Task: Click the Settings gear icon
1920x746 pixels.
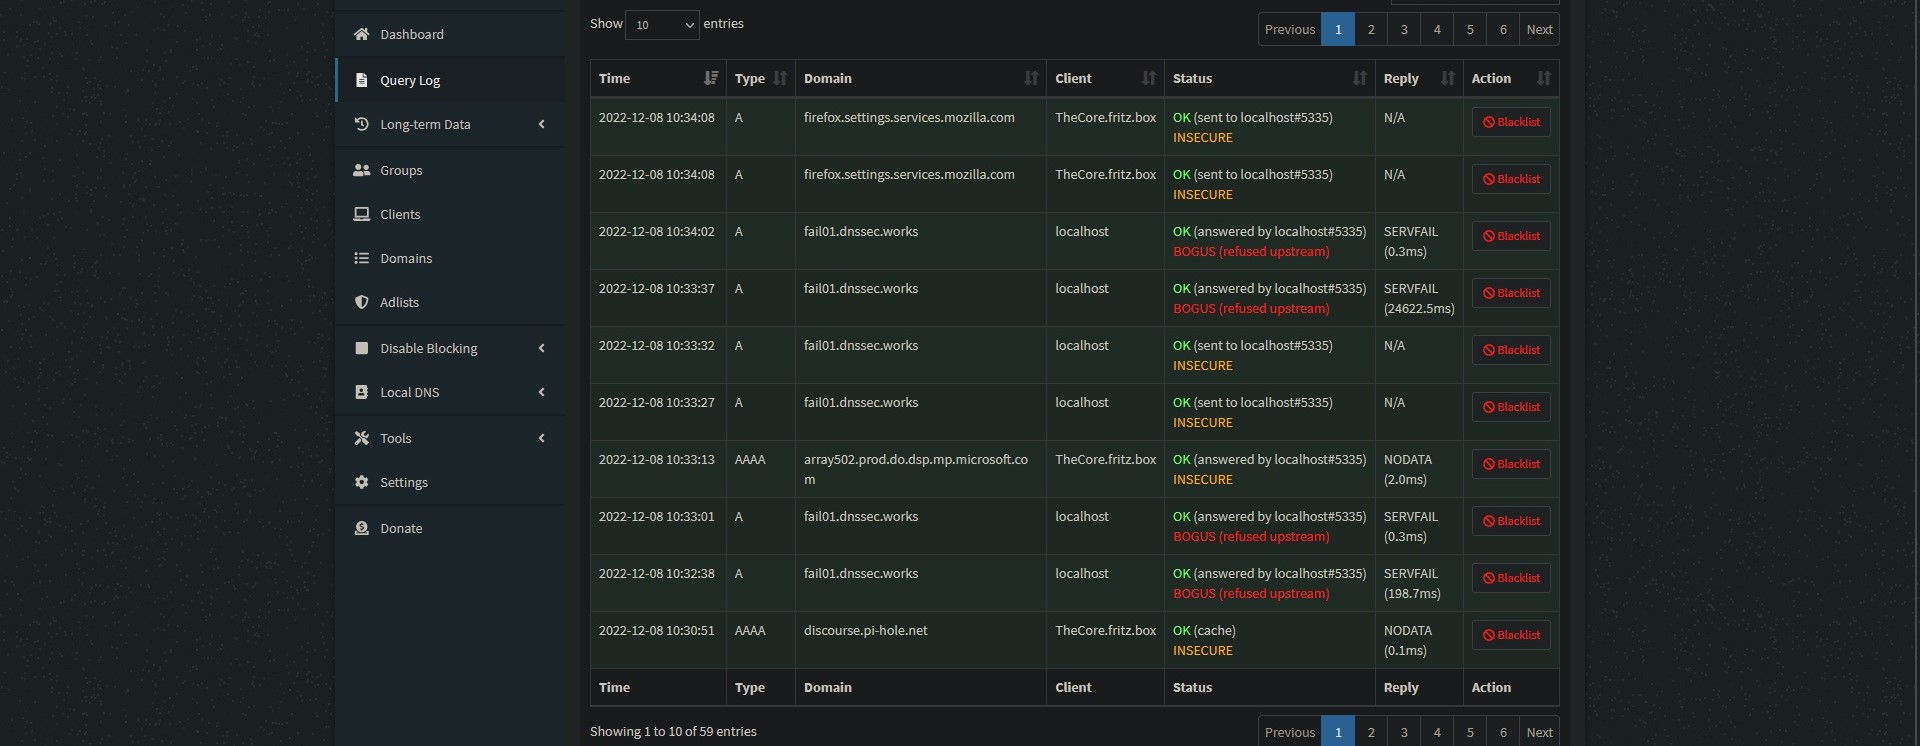Action: (x=362, y=482)
